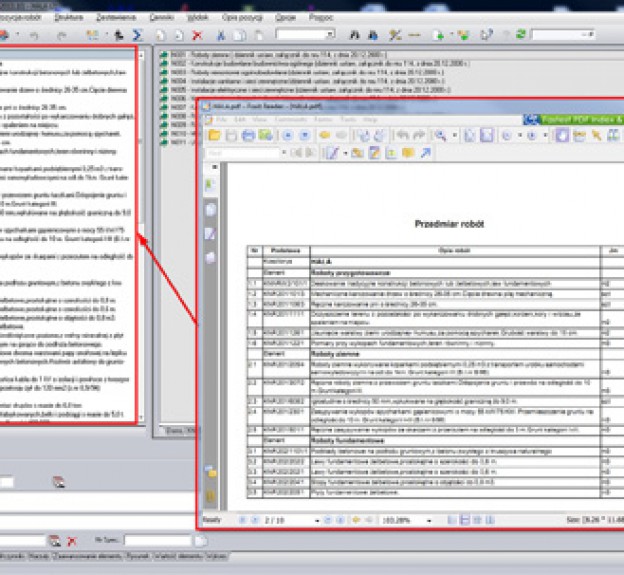624x575 pixels.
Task: Click the scissors cut icon in main toolbar
Action: 221,35
